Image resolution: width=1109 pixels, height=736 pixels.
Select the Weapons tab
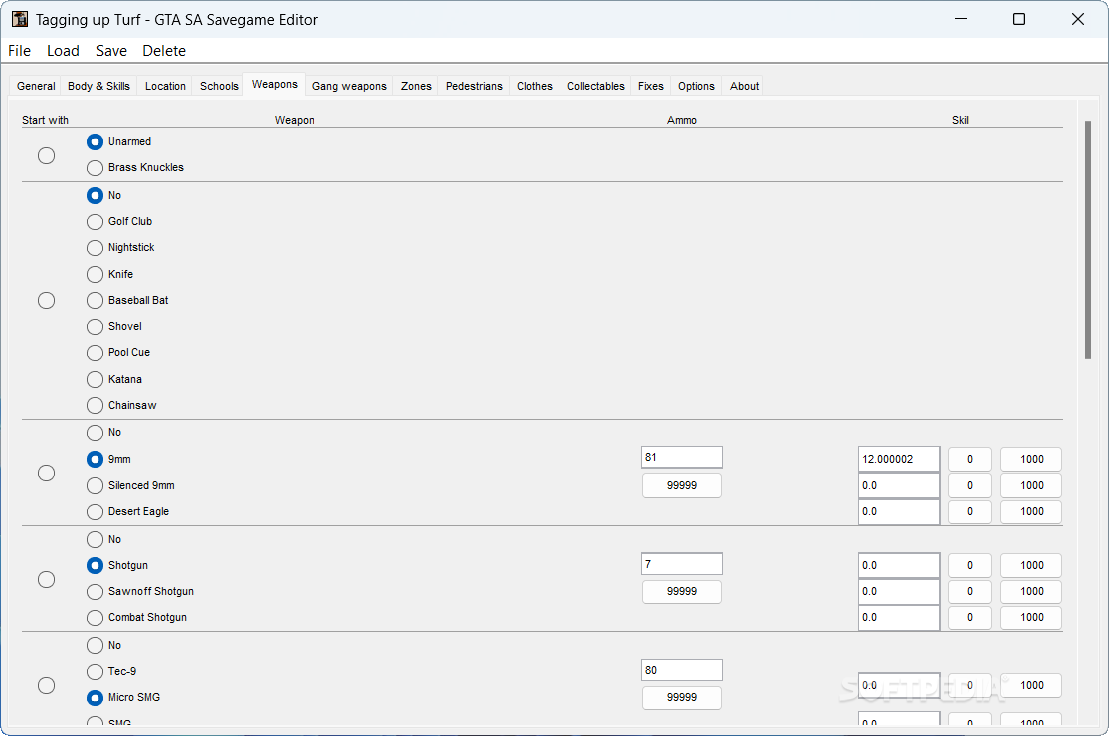point(274,84)
